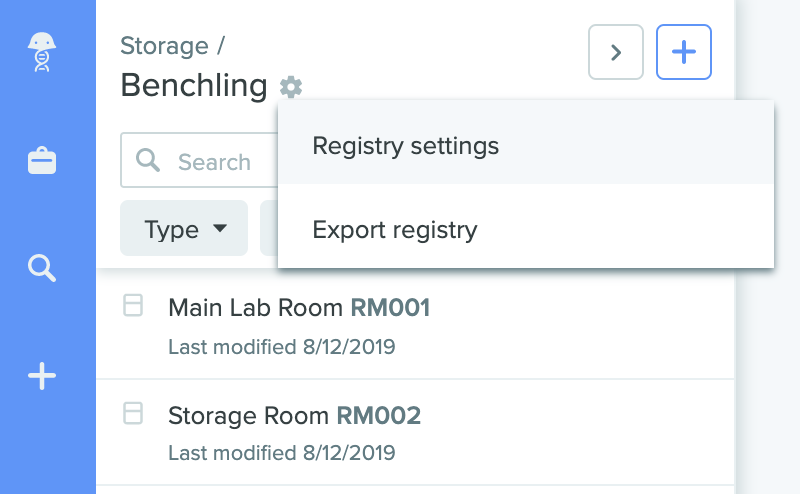Screen dimensions: 800x494
Task: Click the Benchling registry title
Action: click(x=194, y=85)
